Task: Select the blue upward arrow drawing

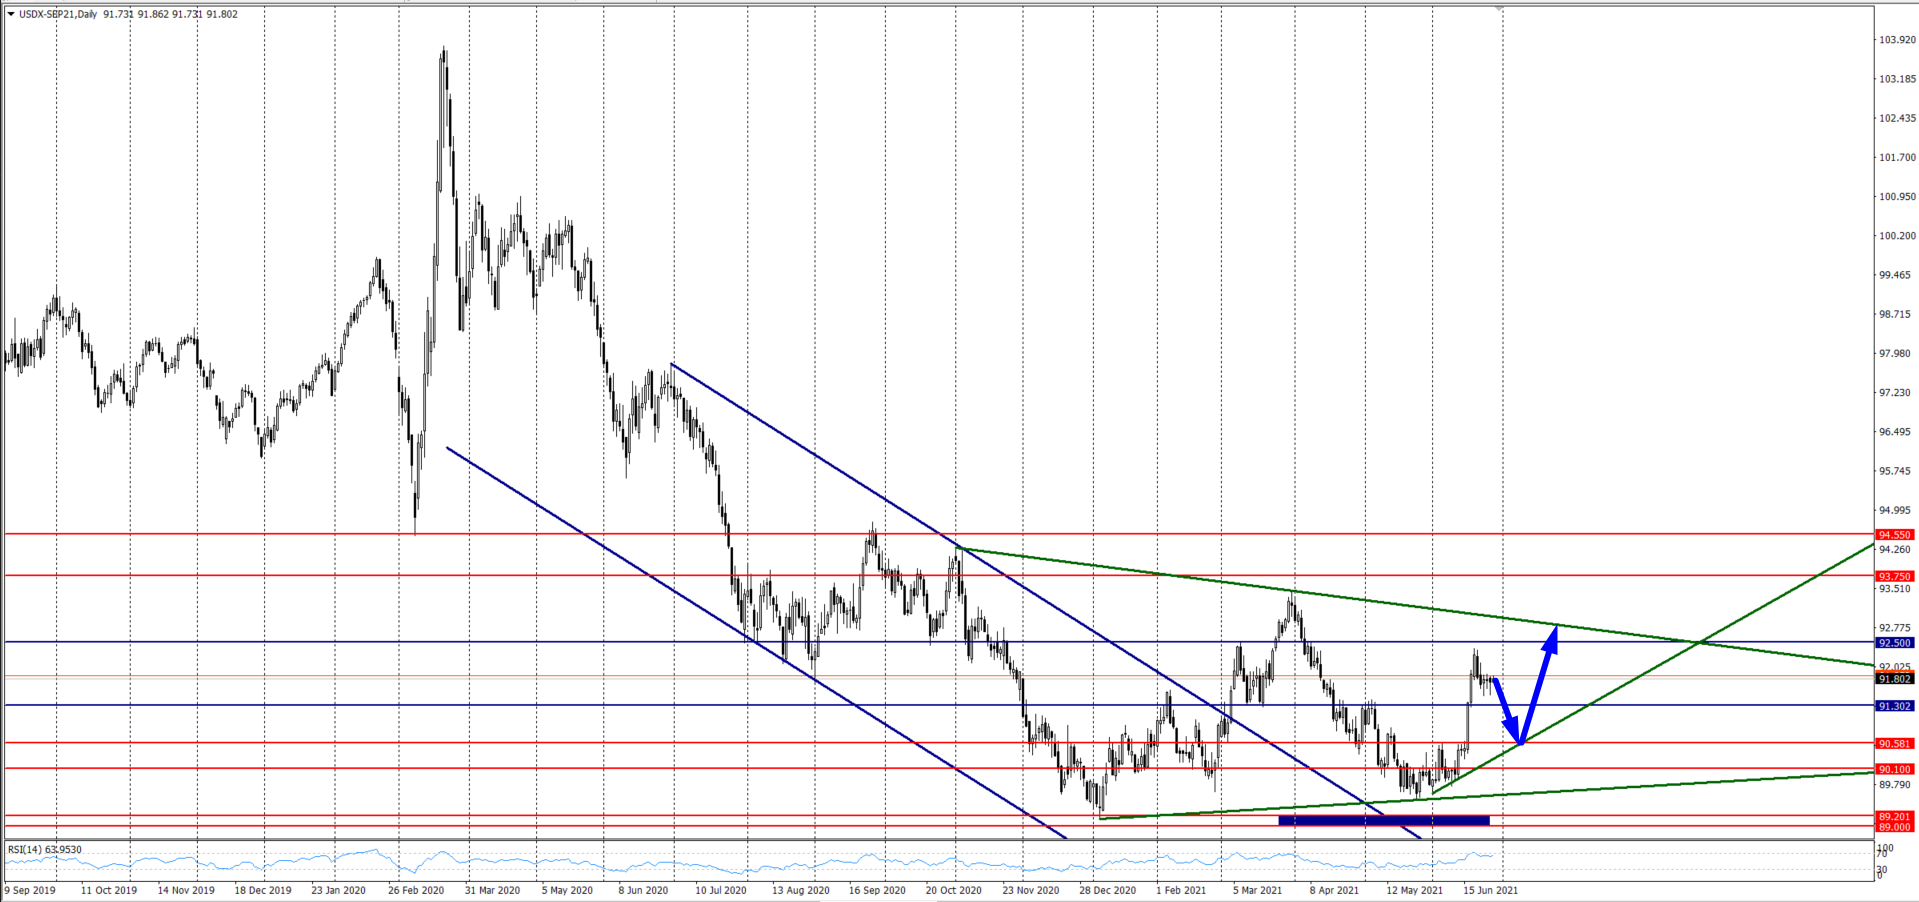Action: coord(1540,683)
